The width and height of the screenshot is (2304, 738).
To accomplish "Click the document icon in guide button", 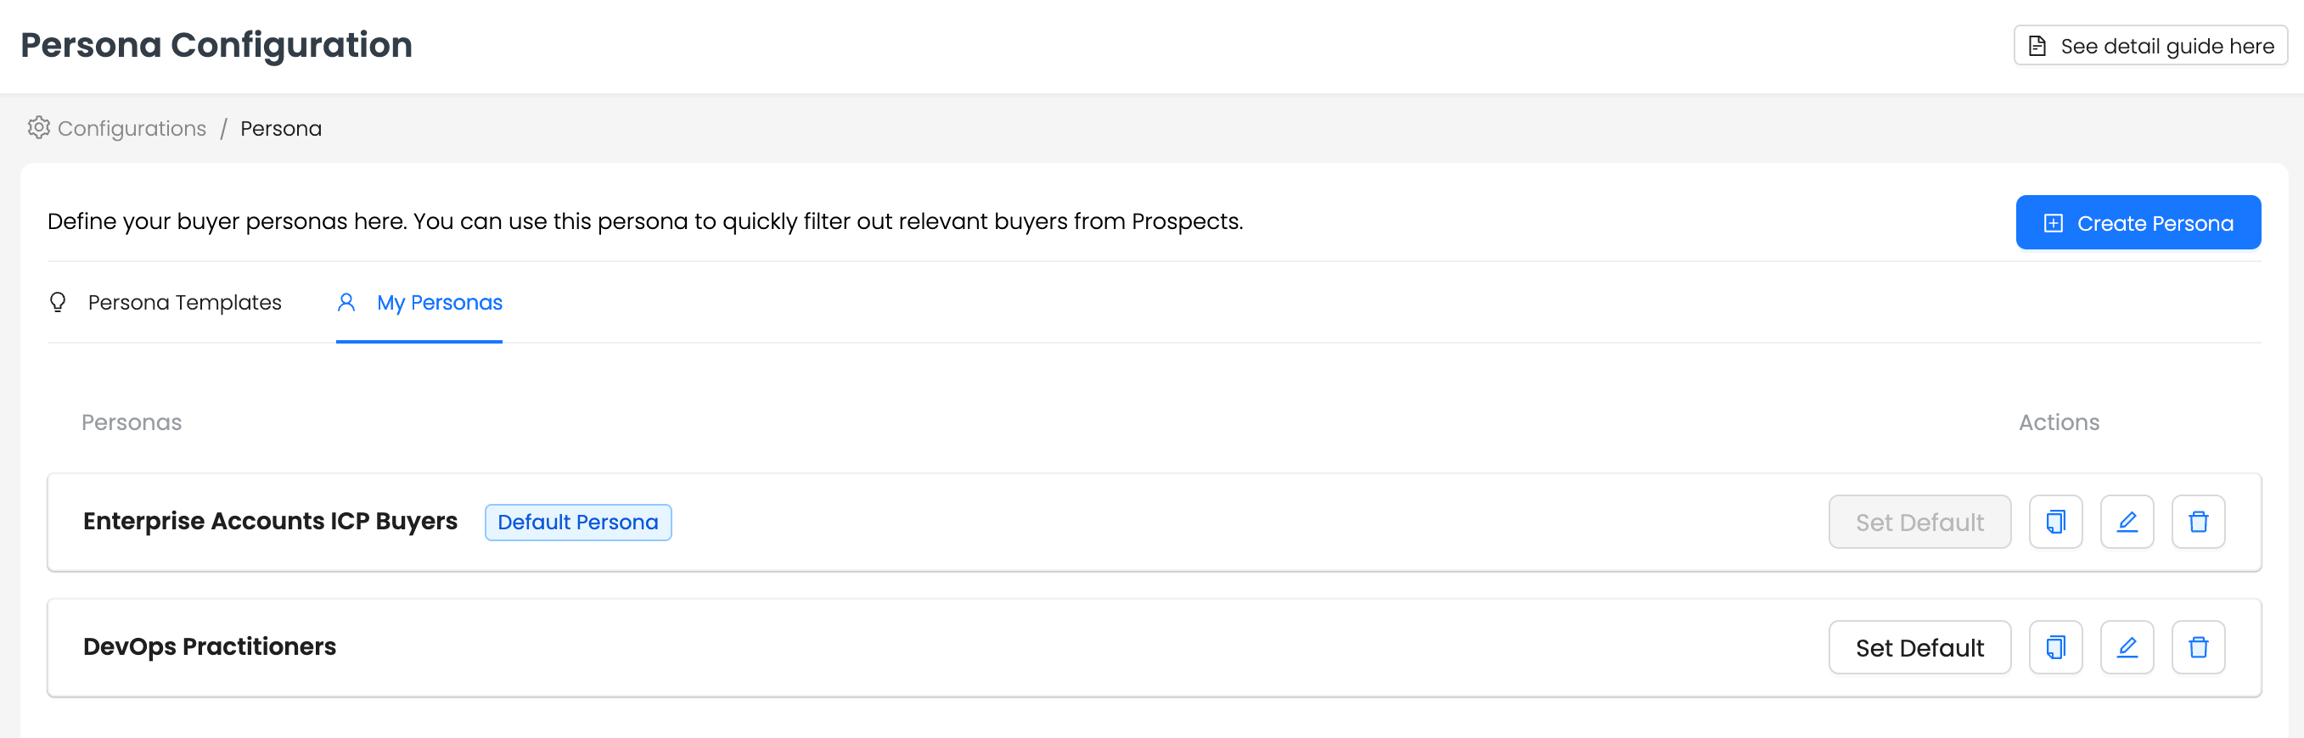I will 2037,46.
